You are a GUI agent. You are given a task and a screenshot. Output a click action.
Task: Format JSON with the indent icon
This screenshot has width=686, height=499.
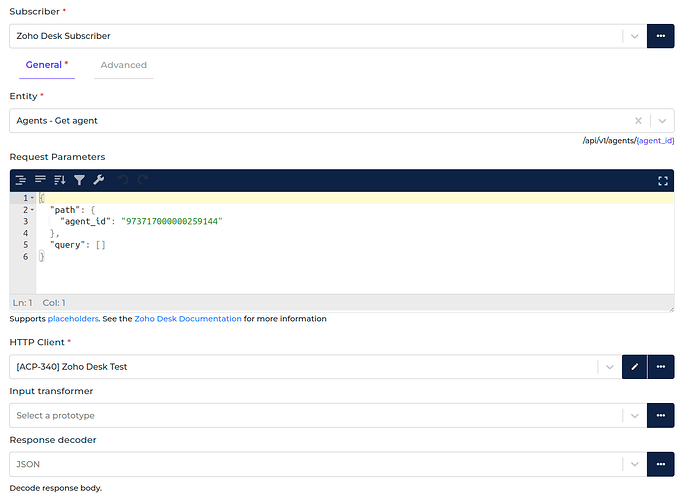(x=21, y=180)
